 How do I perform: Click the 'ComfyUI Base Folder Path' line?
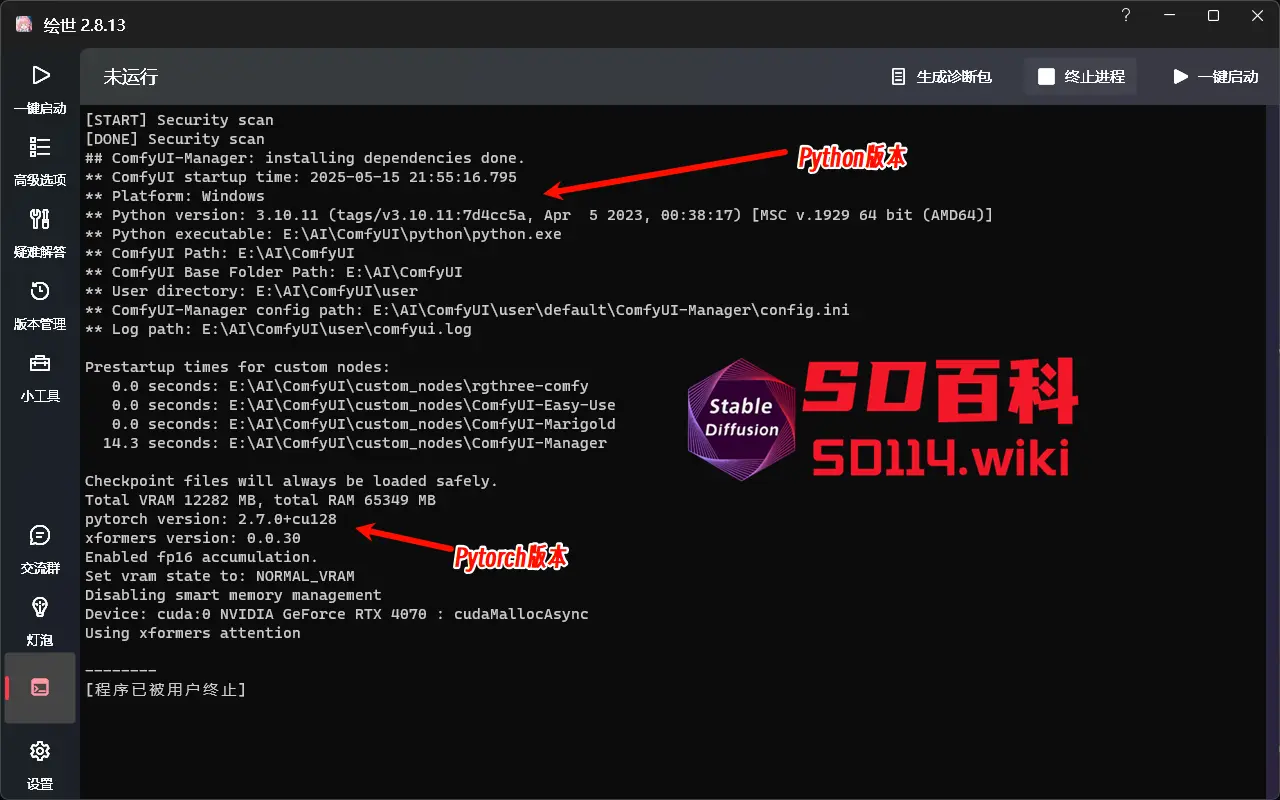(274, 272)
